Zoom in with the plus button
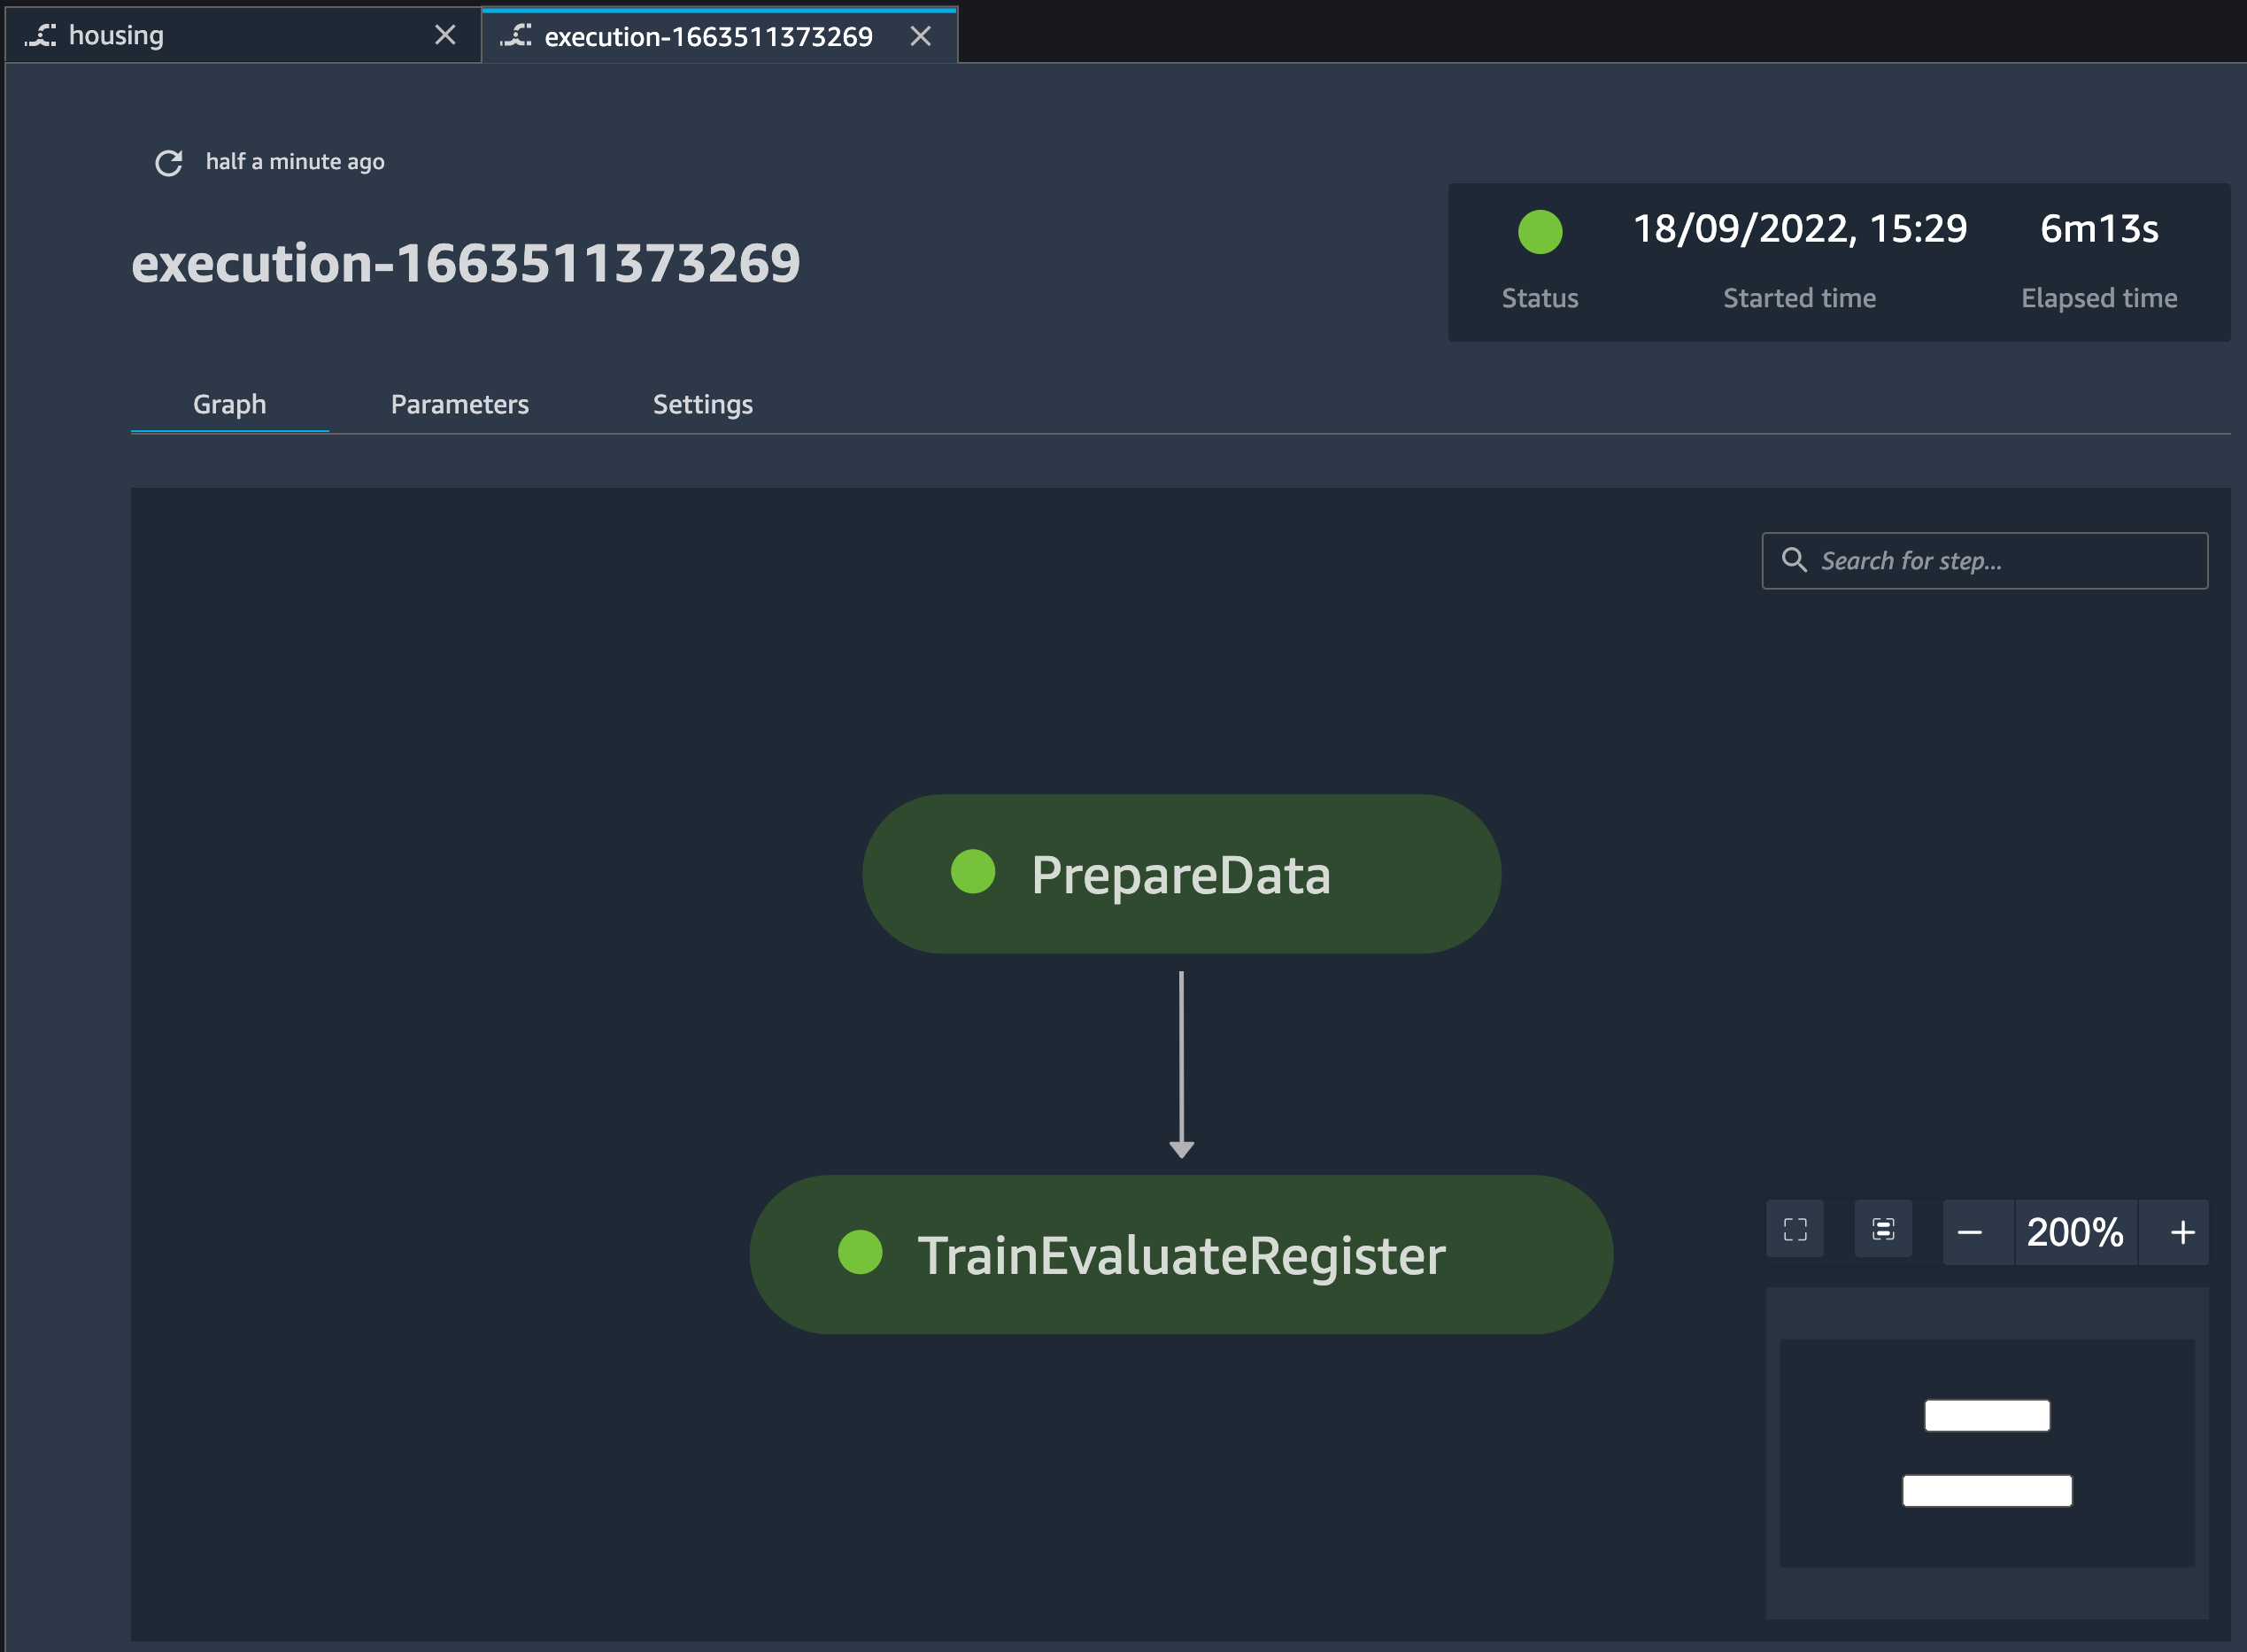2247x1652 pixels. pos(2182,1232)
